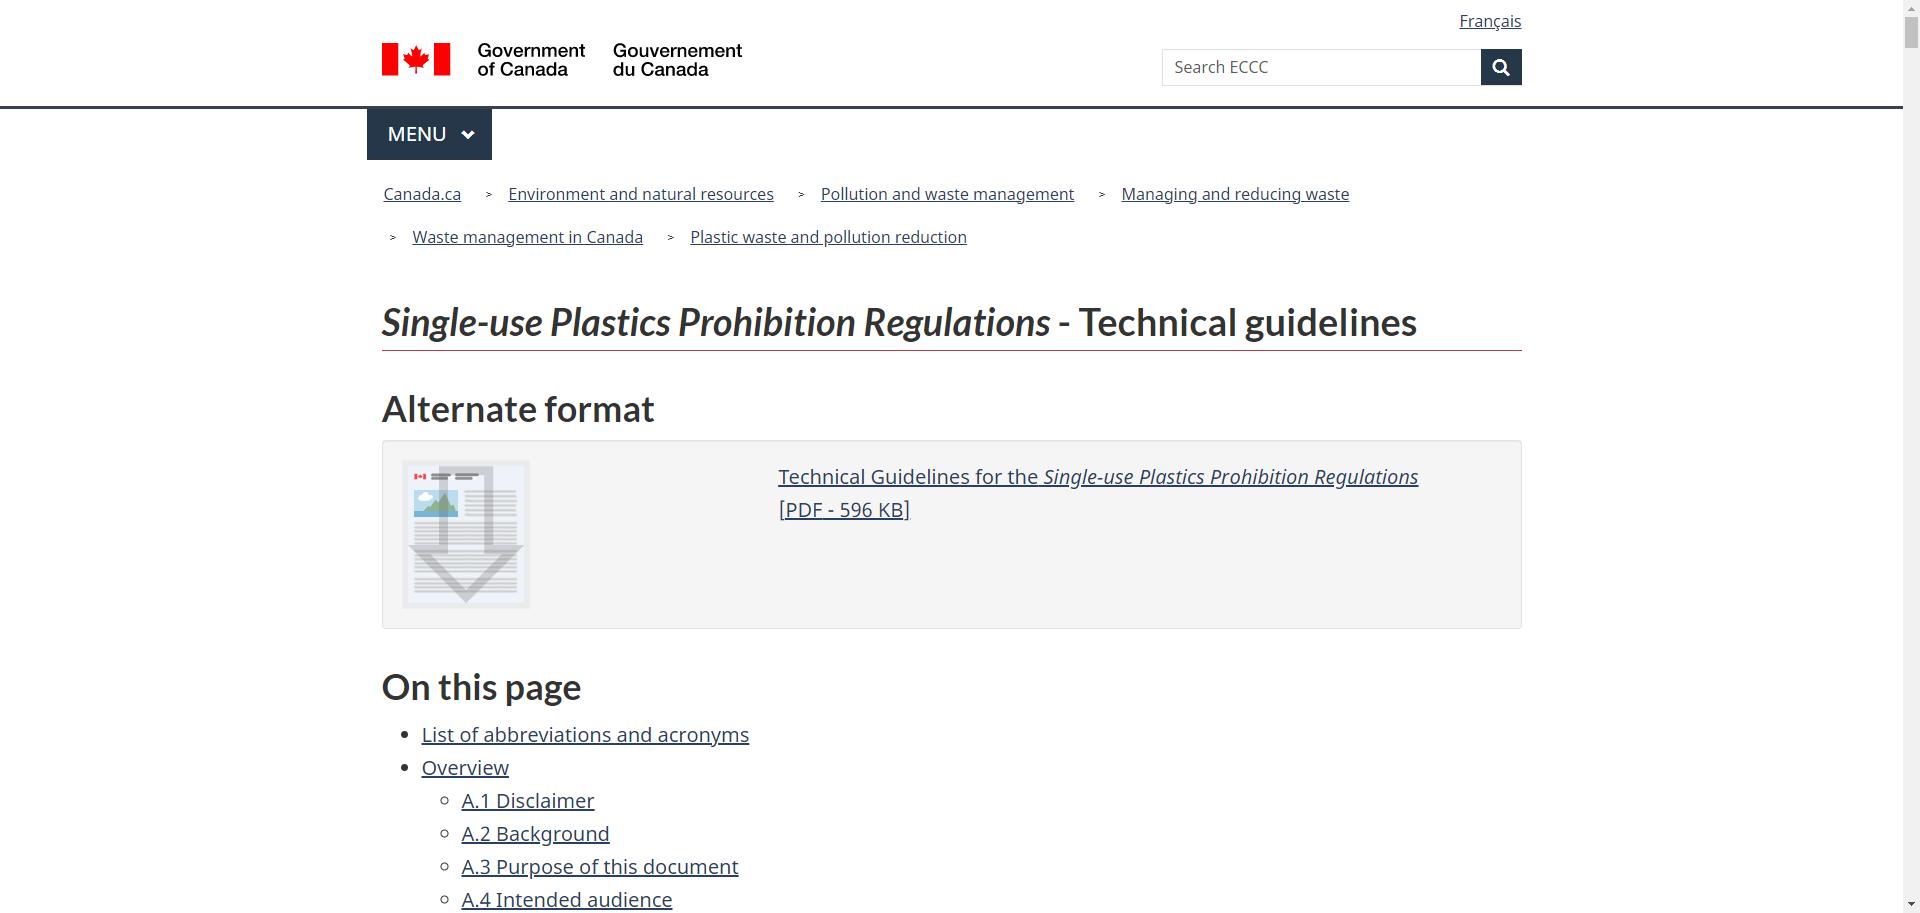Expand the MENU dropdown
This screenshot has width=1920, height=913.
click(x=429, y=134)
